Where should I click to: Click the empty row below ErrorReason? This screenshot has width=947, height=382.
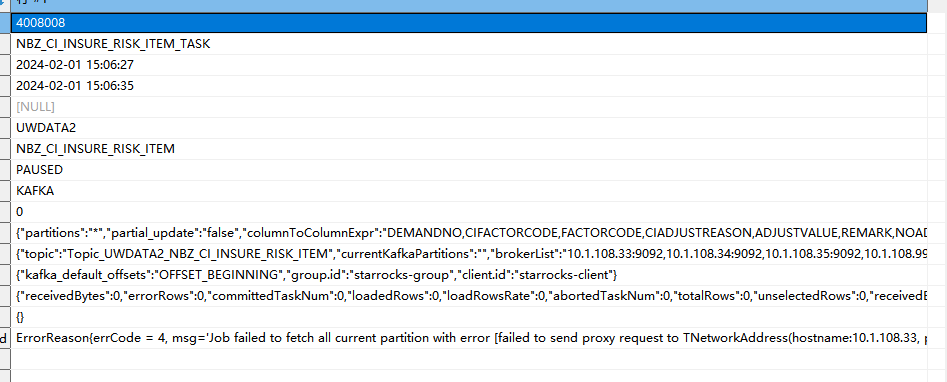(x=469, y=359)
